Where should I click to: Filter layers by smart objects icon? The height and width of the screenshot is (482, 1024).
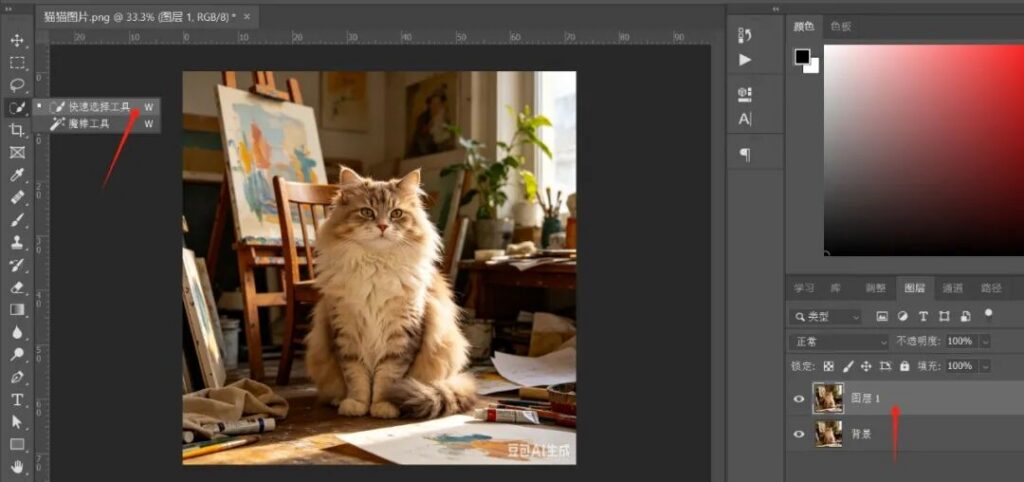pos(966,317)
